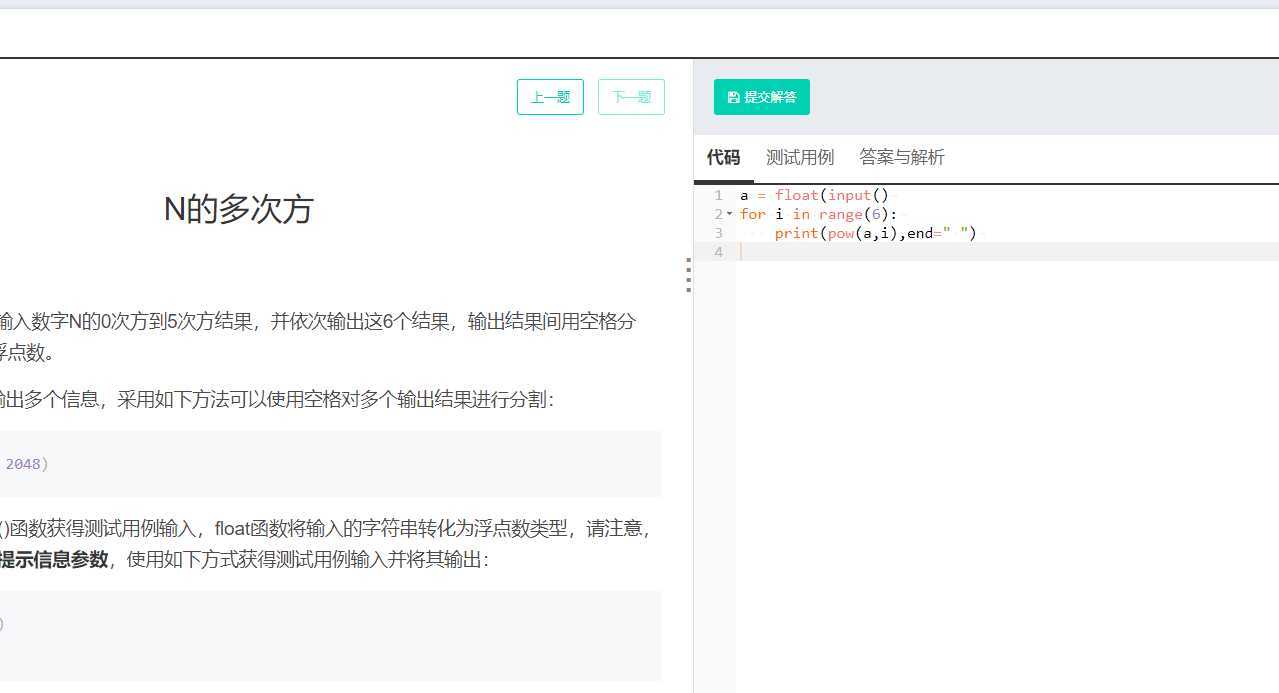Click line number 1 in the editor gutter

(718, 195)
